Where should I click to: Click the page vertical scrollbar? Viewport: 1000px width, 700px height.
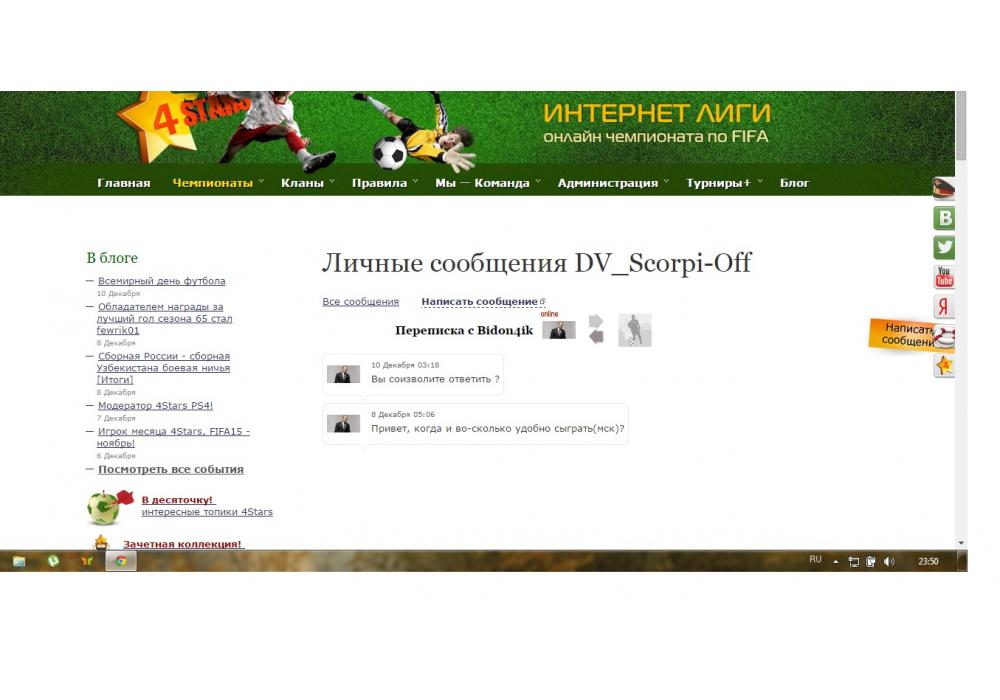click(961, 300)
